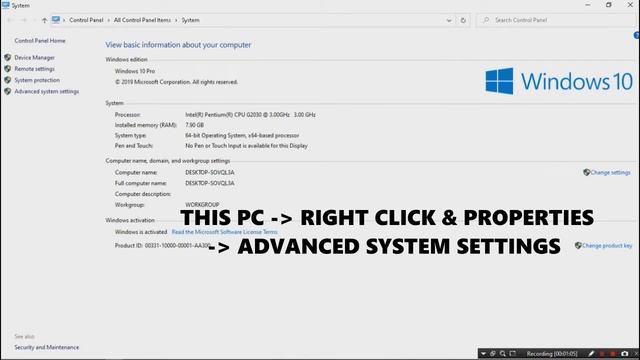Click the Forward navigation arrow
This screenshot has height=360, width=640.
(24, 20)
